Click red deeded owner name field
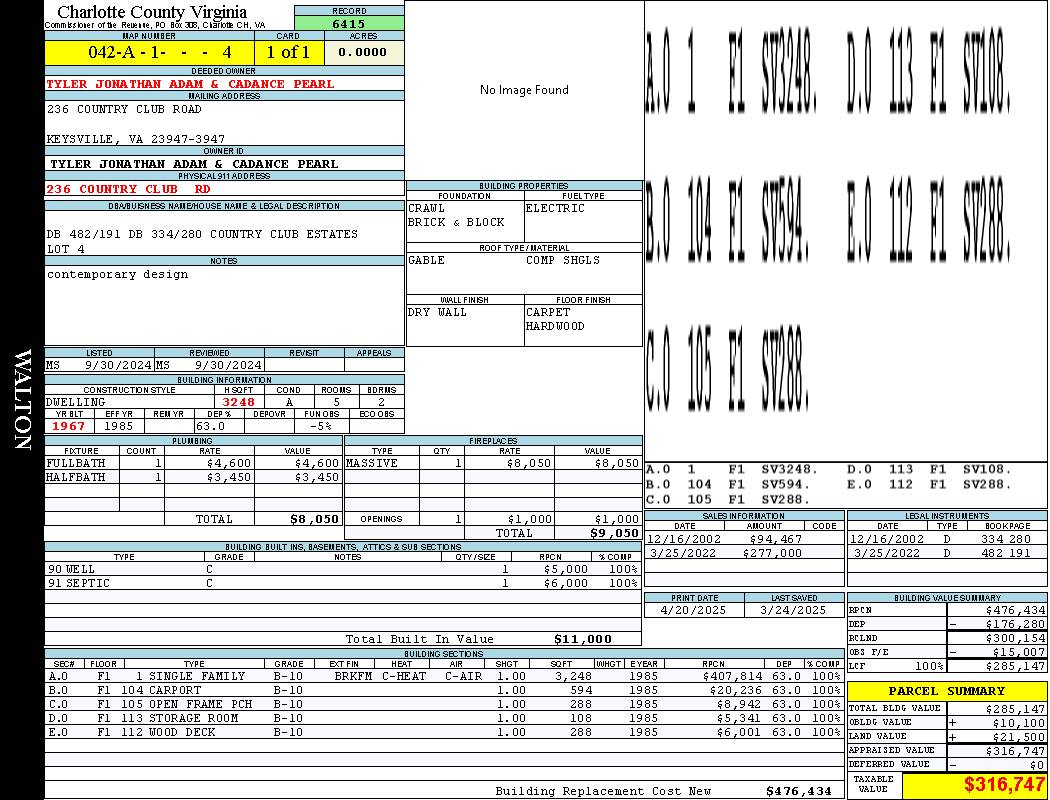 click(x=190, y=84)
